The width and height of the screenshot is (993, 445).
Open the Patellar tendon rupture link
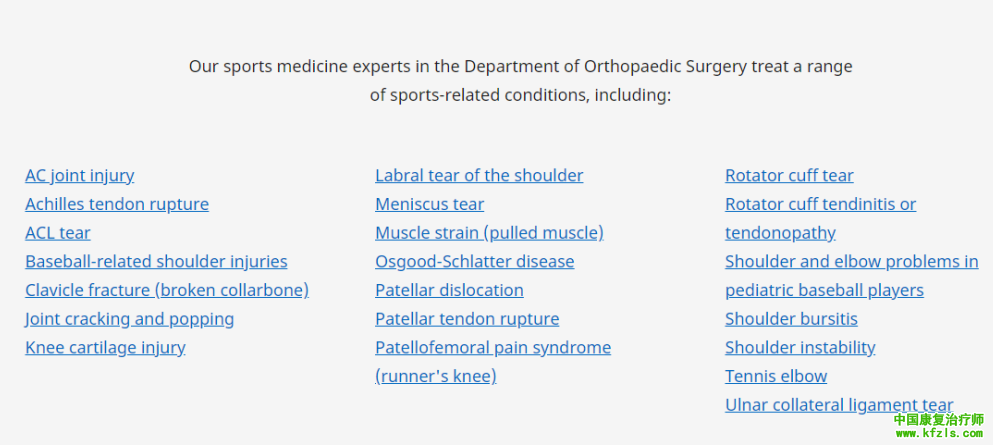pos(467,318)
